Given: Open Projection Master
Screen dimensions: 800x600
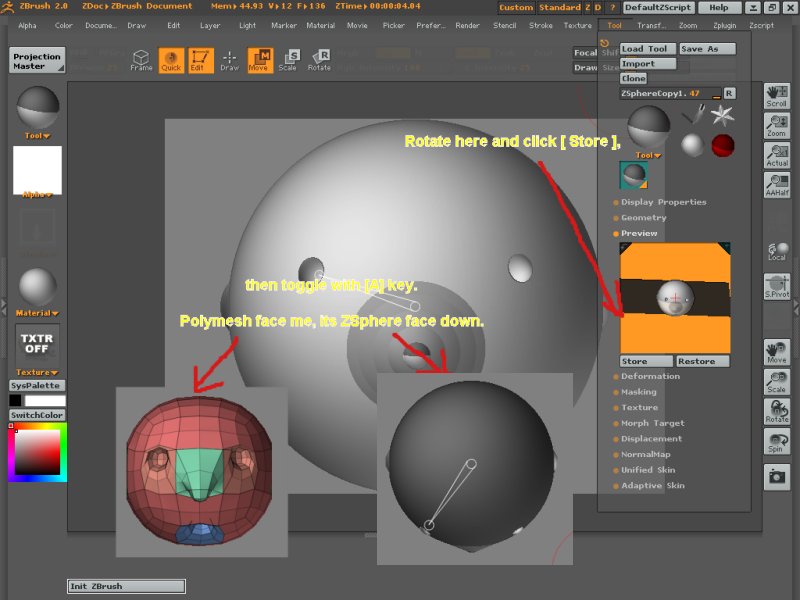Looking at the screenshot, I should tap(37, 60).
